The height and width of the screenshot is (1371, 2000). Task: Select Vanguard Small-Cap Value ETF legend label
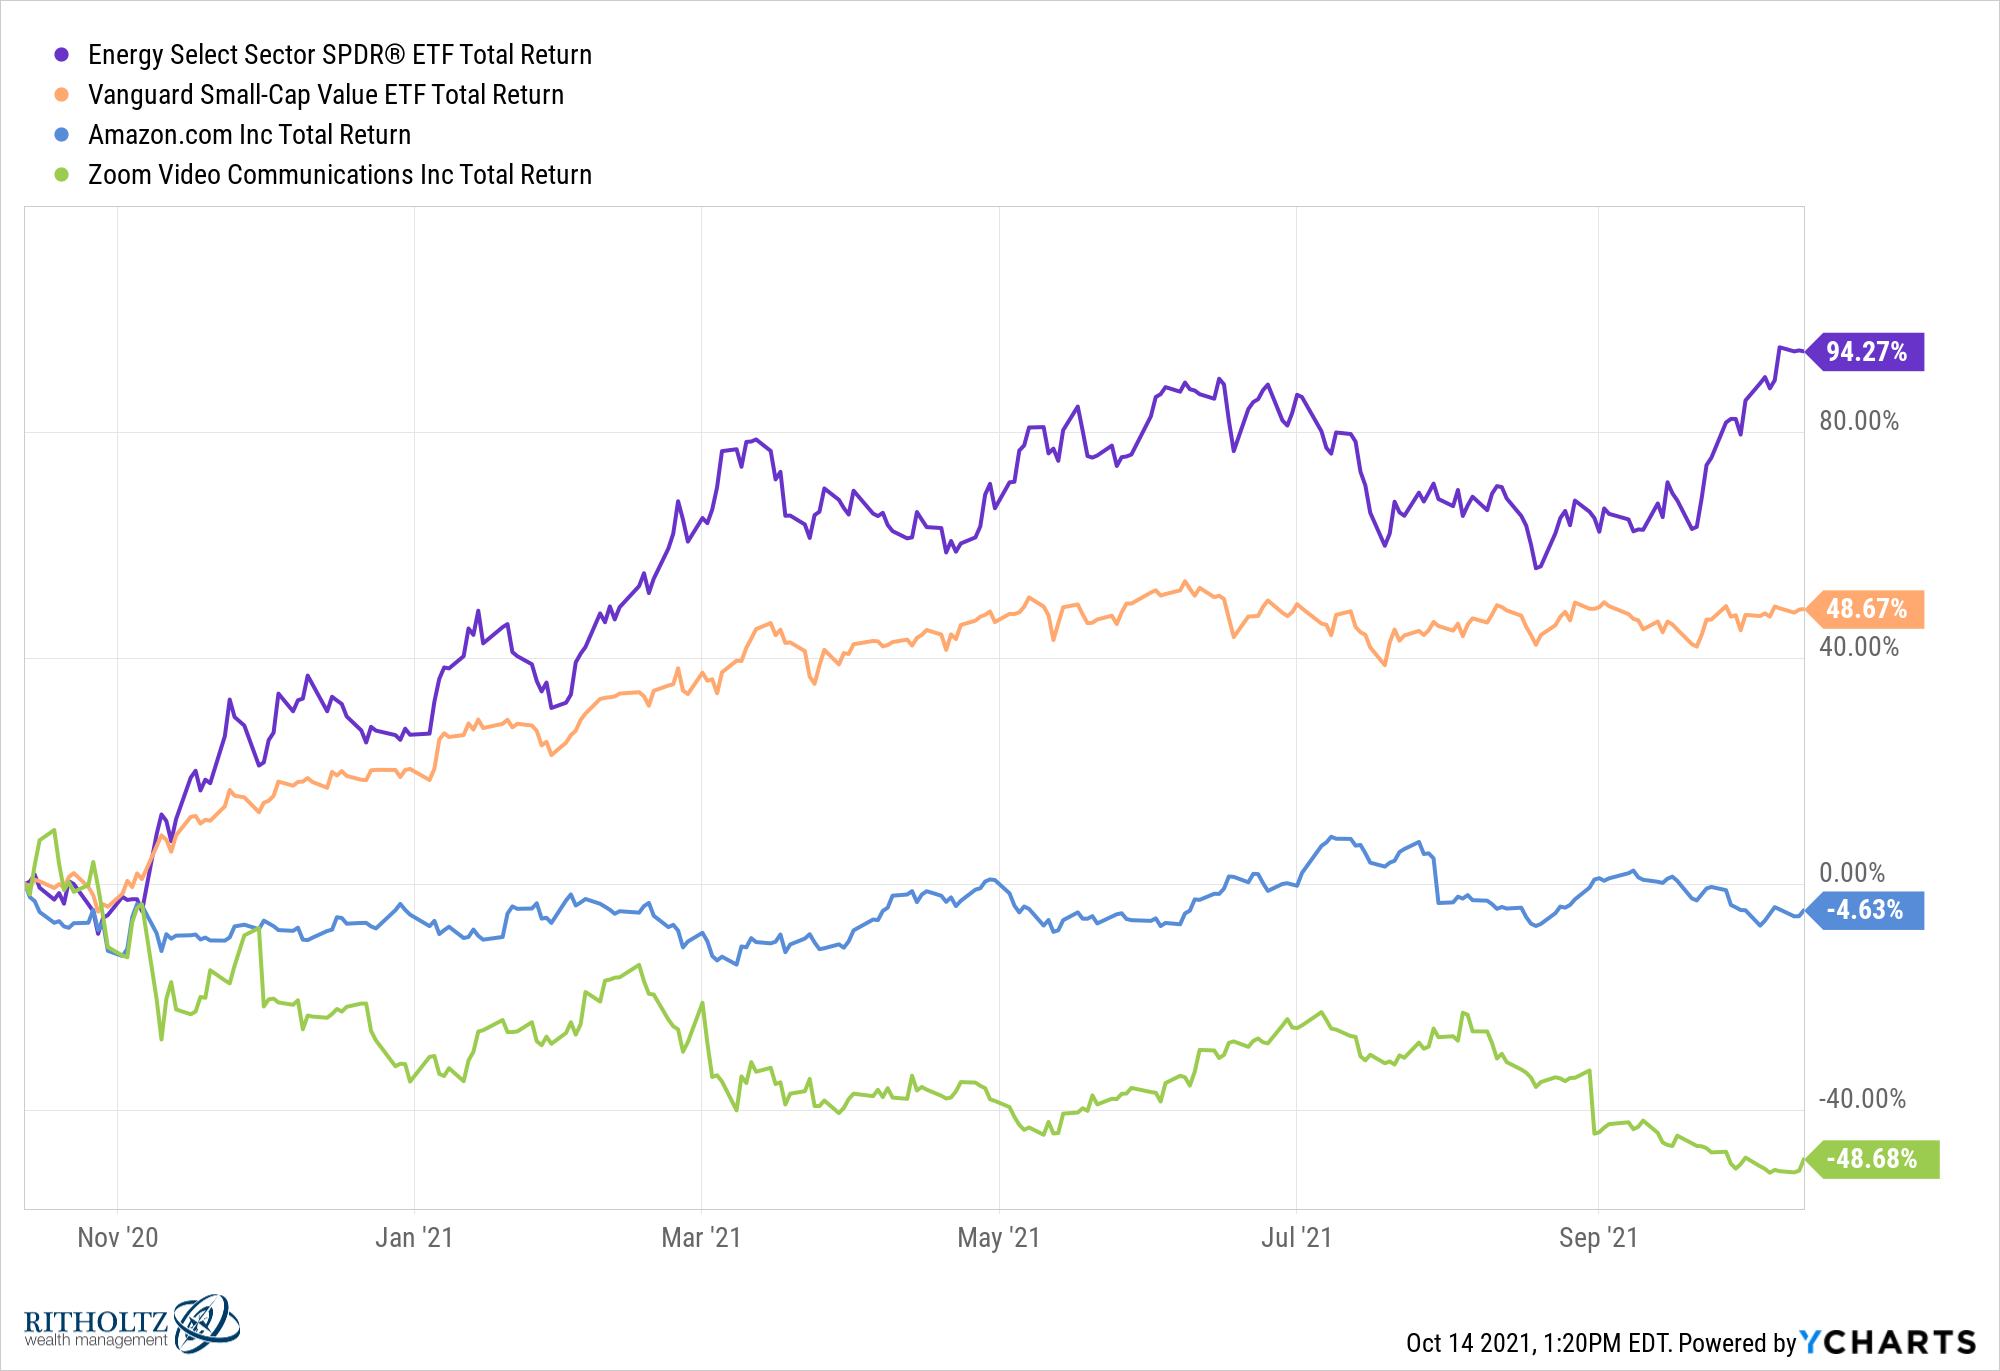pyautogui.click(x=326, y=95)
